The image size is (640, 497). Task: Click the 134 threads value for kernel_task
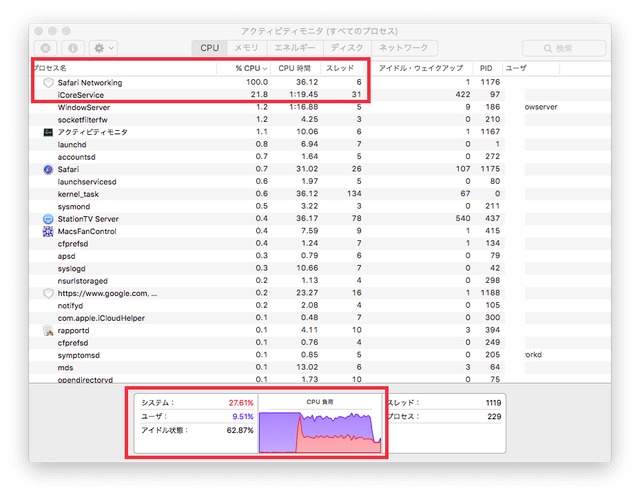tap(354, 193)
